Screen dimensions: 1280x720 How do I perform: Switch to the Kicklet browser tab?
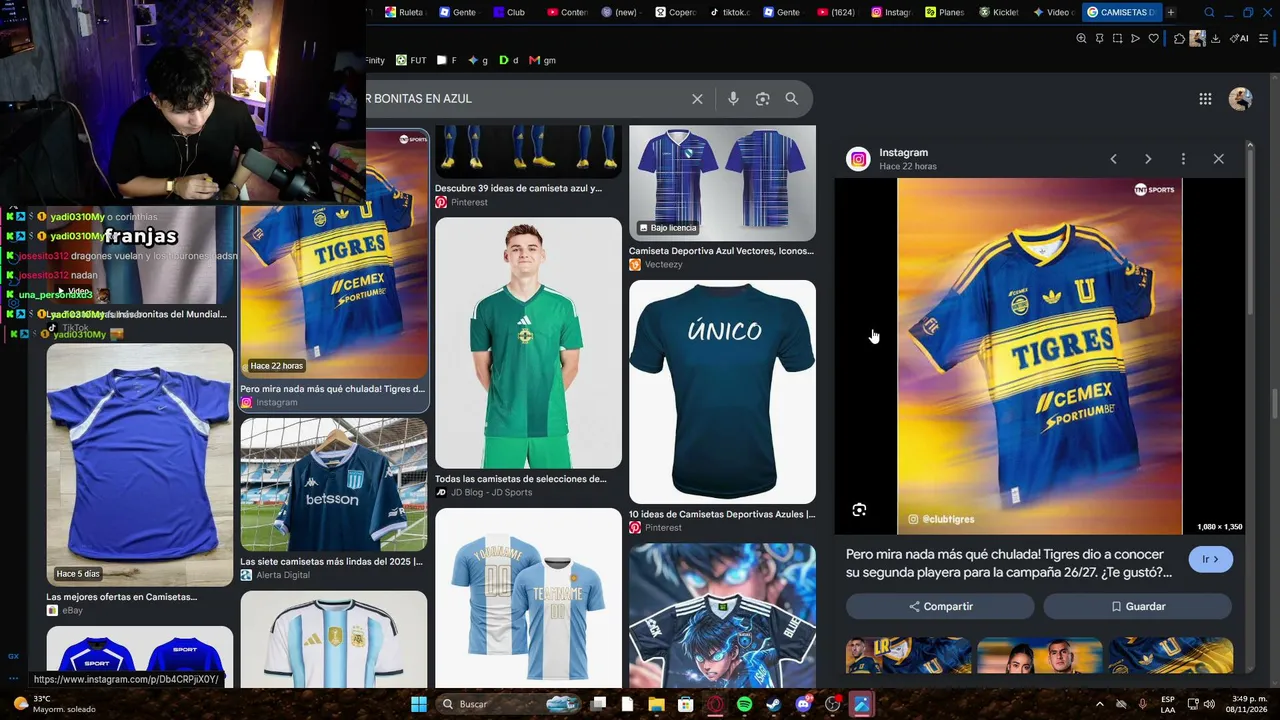(999, 12)
